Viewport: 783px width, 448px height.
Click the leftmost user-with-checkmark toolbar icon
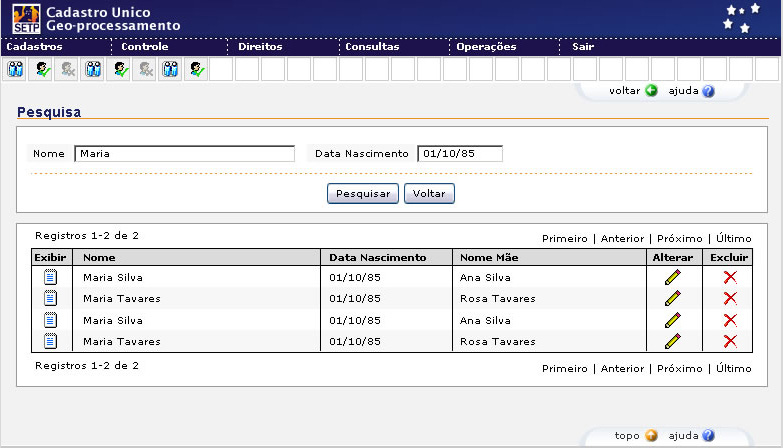tap(41, 70)
